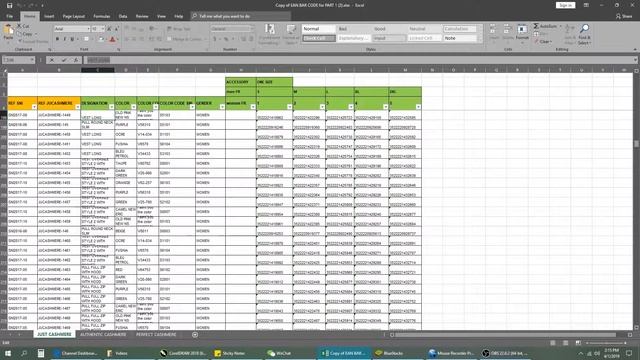Toggle Wrap Text

click(x=179, y=29)
